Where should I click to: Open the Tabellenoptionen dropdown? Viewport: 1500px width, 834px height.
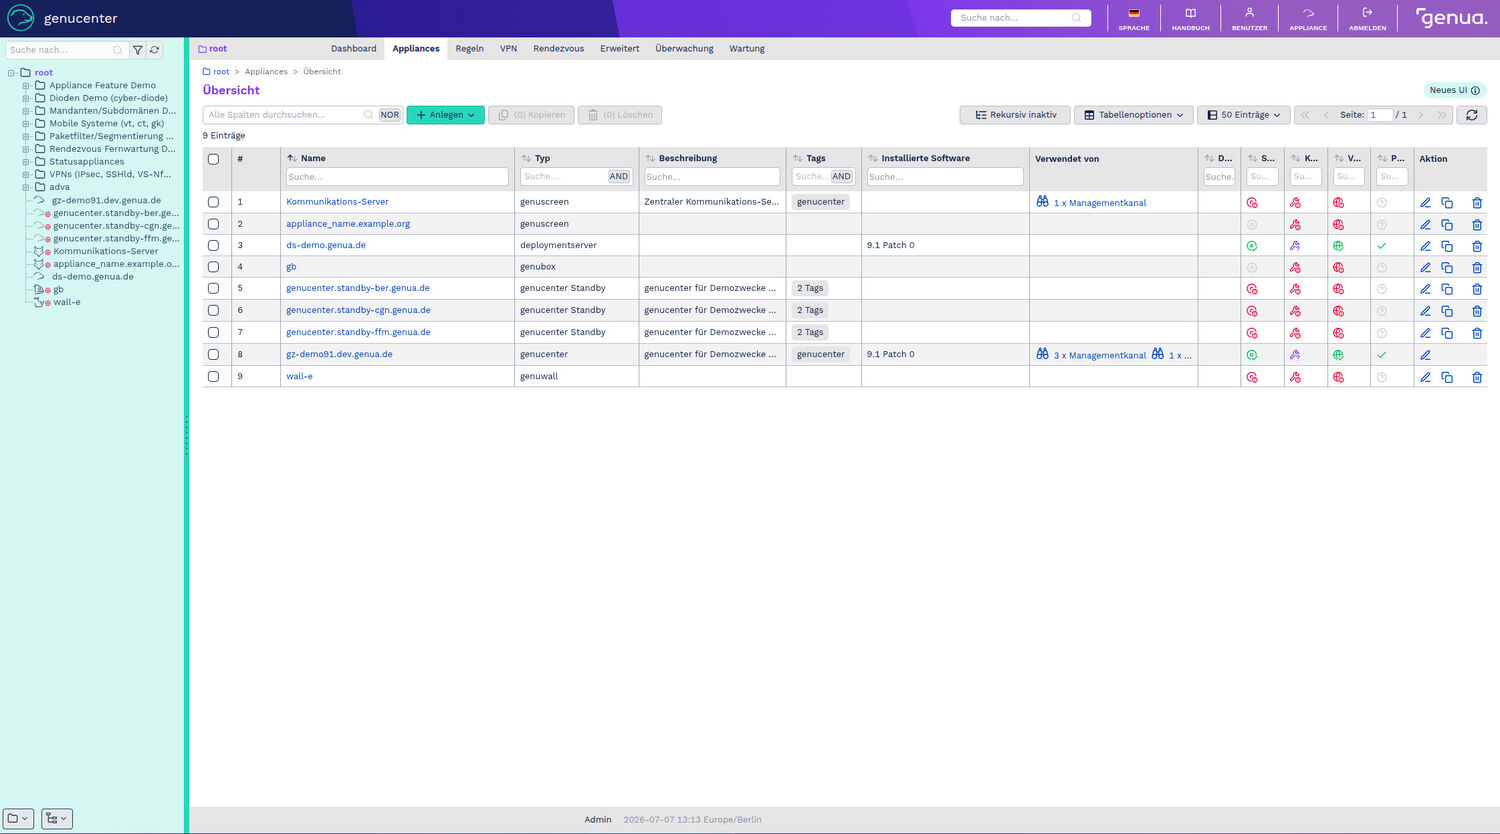click(x=1134, y=115)
